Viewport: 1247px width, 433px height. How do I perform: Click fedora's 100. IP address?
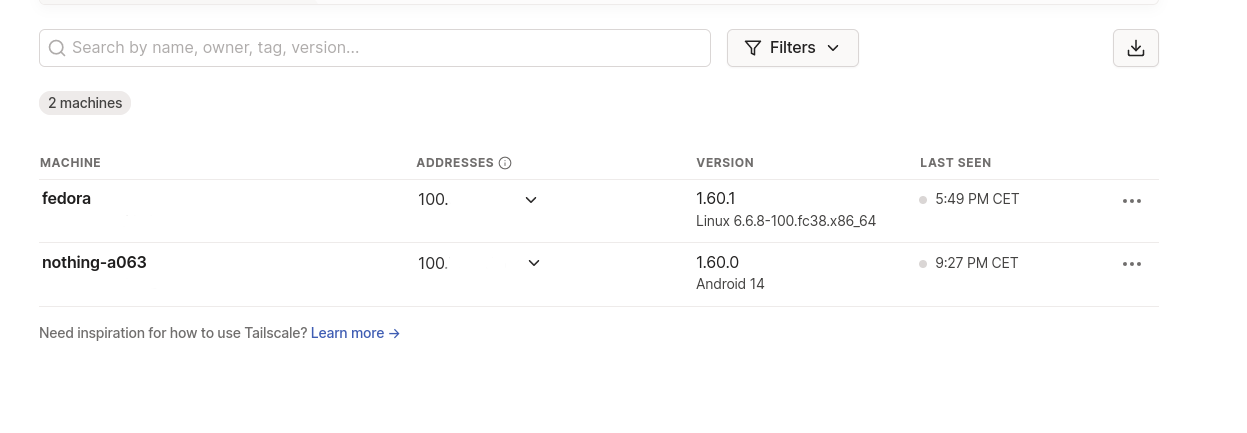click(433, 200)
